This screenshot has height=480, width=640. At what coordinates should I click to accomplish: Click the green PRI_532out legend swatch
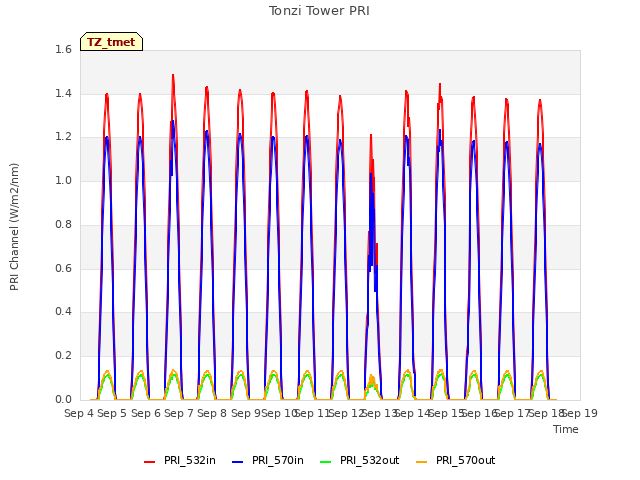pos(326,462)
